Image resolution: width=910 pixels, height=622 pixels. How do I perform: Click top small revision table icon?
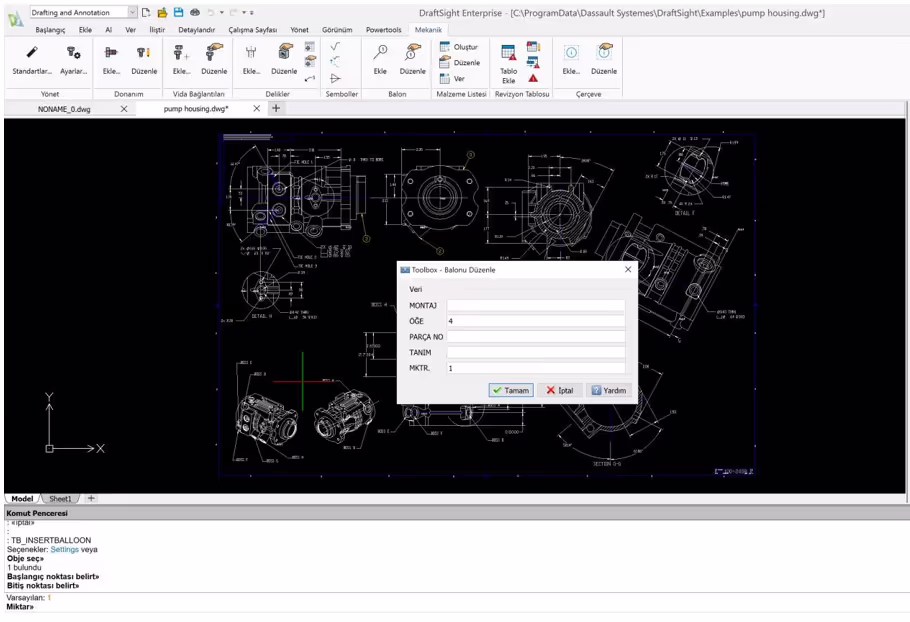click(x=533, y=46)
